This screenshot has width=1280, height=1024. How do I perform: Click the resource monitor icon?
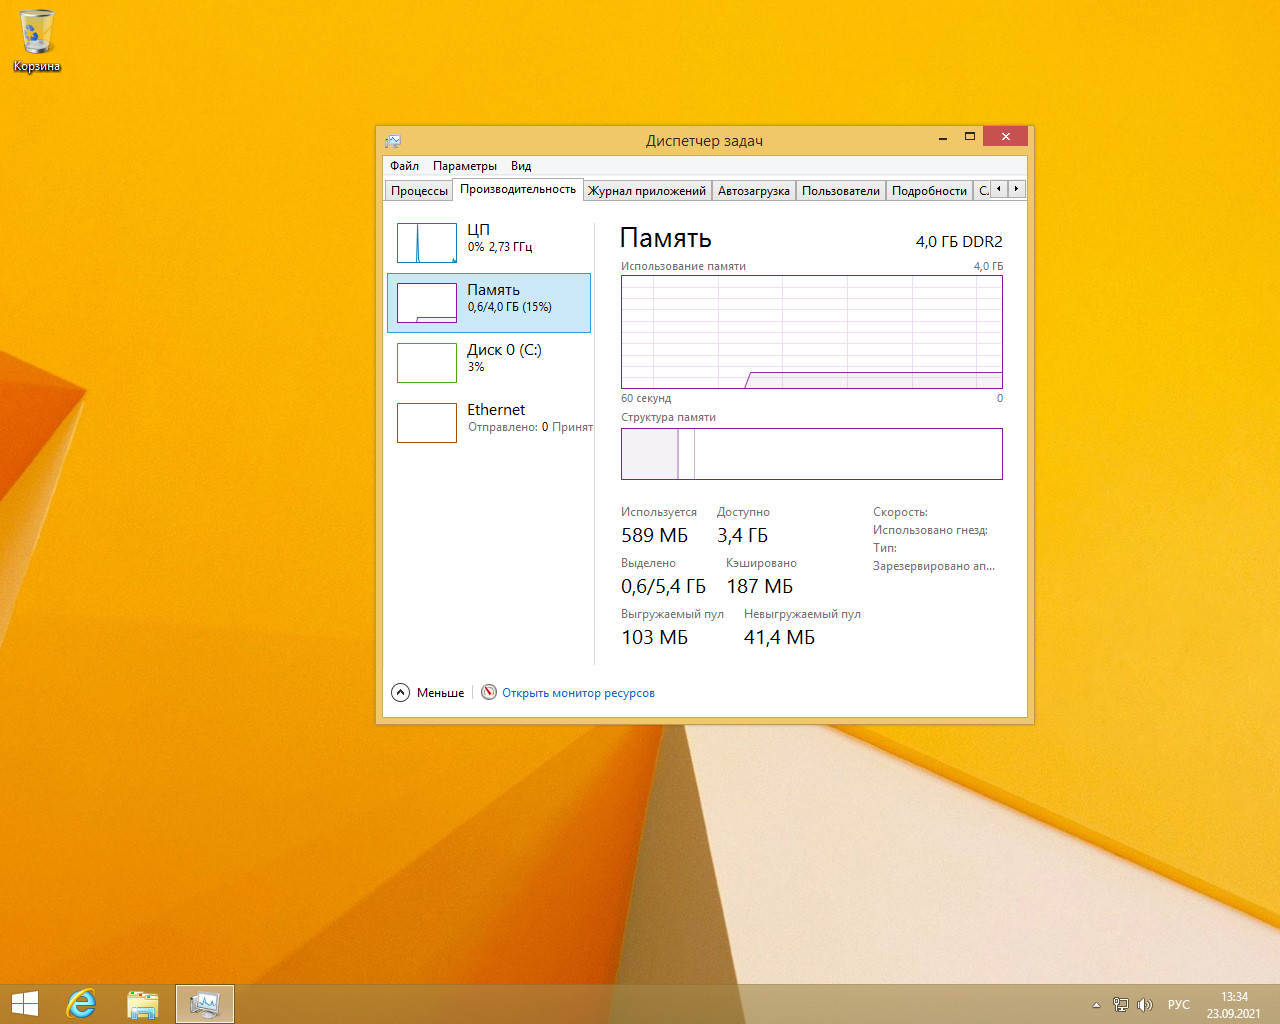(x=489, y=692)
